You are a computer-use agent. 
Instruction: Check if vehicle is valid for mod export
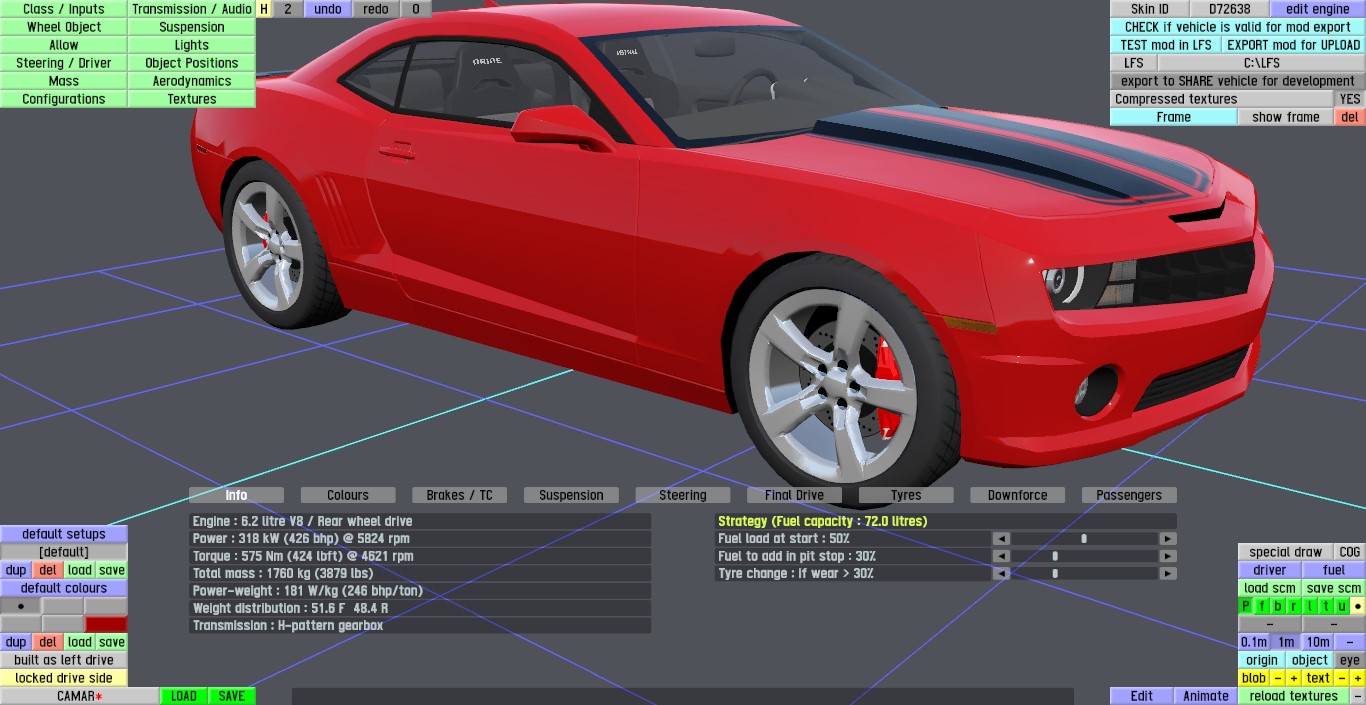tap(1238, 27)
